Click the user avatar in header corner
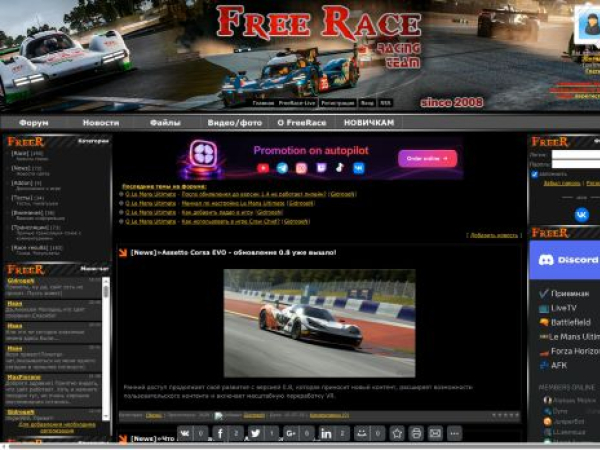The height and width of the screenshot is (450, 600). pyautogui.click(x=589, y=25)
